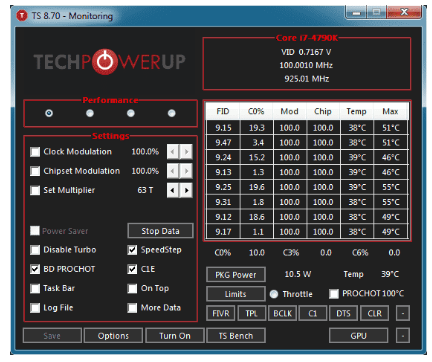Open PKG Power details
The image size is (432, 362).
236,275
